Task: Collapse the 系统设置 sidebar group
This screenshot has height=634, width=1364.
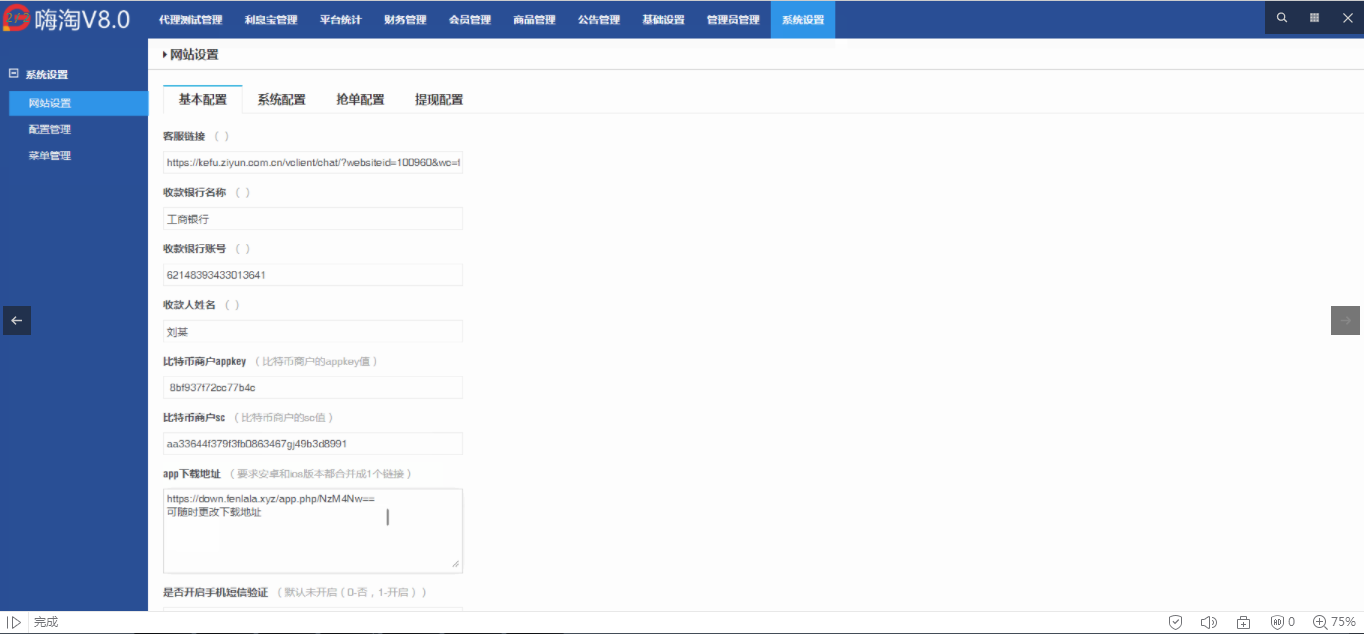Action: click(x=14, y=74)
